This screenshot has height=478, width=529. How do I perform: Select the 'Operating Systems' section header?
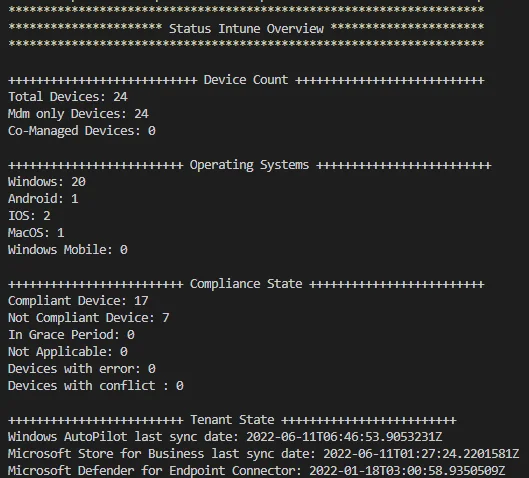[249, 165]
